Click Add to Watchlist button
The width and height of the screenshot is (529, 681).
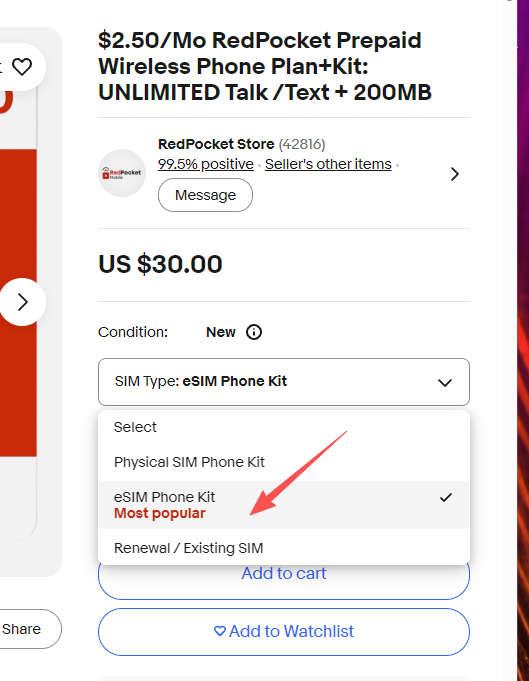(x=284, y=631)
